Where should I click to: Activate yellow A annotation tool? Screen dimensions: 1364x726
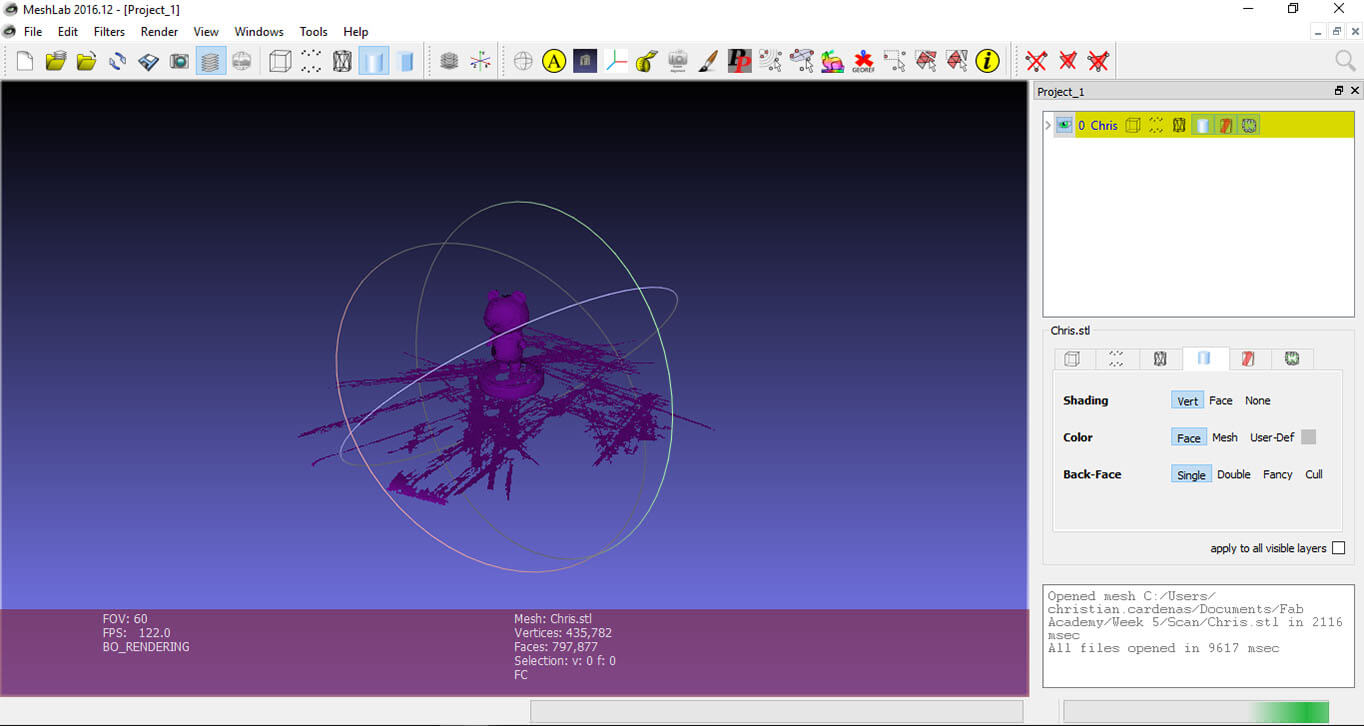click(x=554, y=61)
